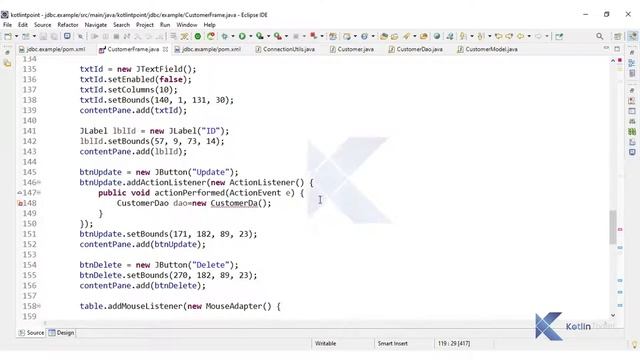The image size is (640, 360).
Task: Collapse the code fold at line 146
Action: [39, 182]
